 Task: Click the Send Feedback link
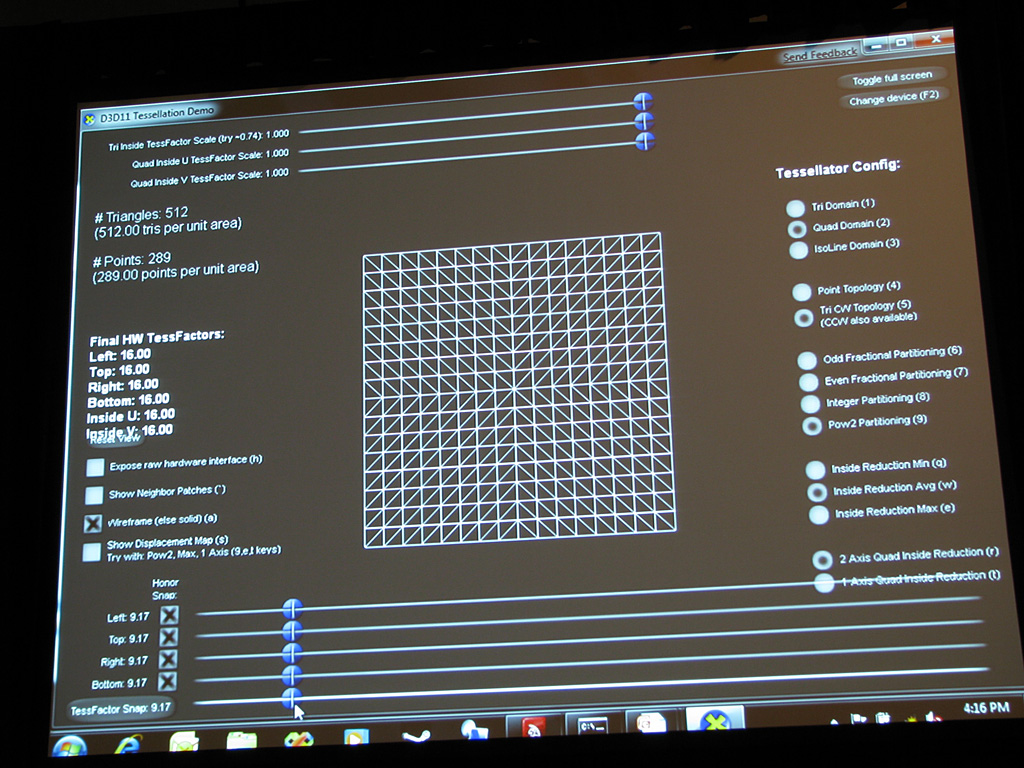pos(820,54)
